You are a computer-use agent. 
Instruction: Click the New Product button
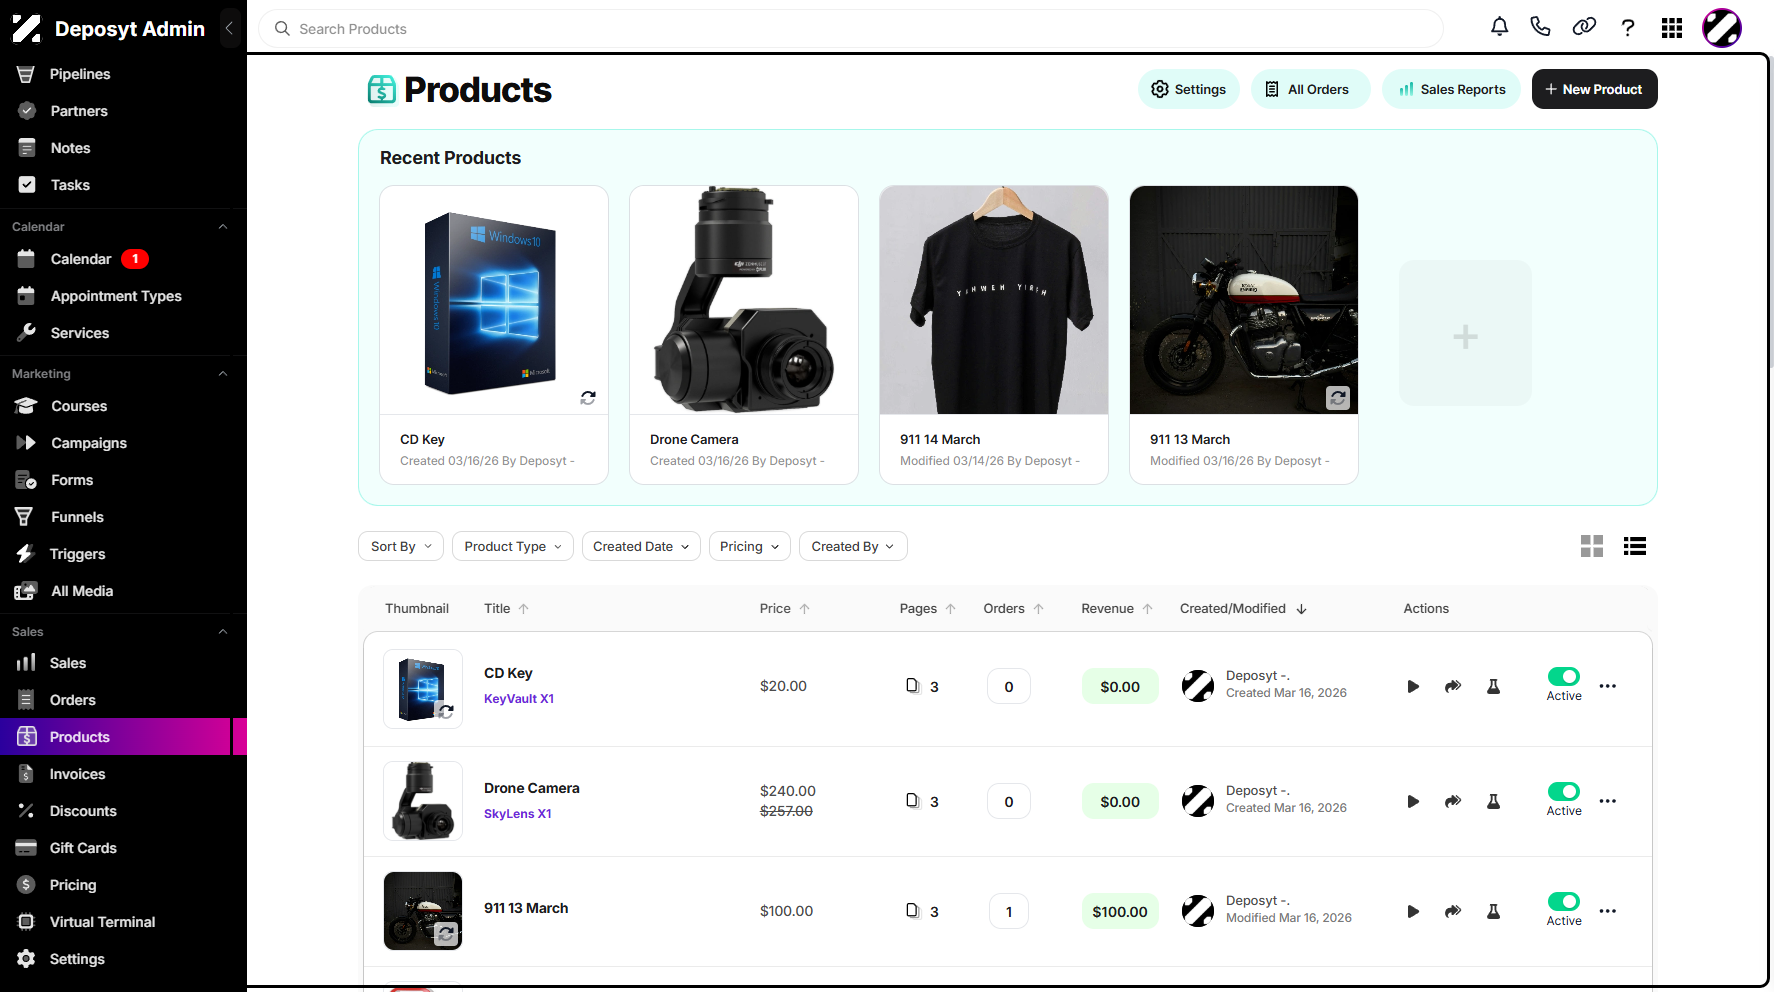click(x=1594, y=89)
